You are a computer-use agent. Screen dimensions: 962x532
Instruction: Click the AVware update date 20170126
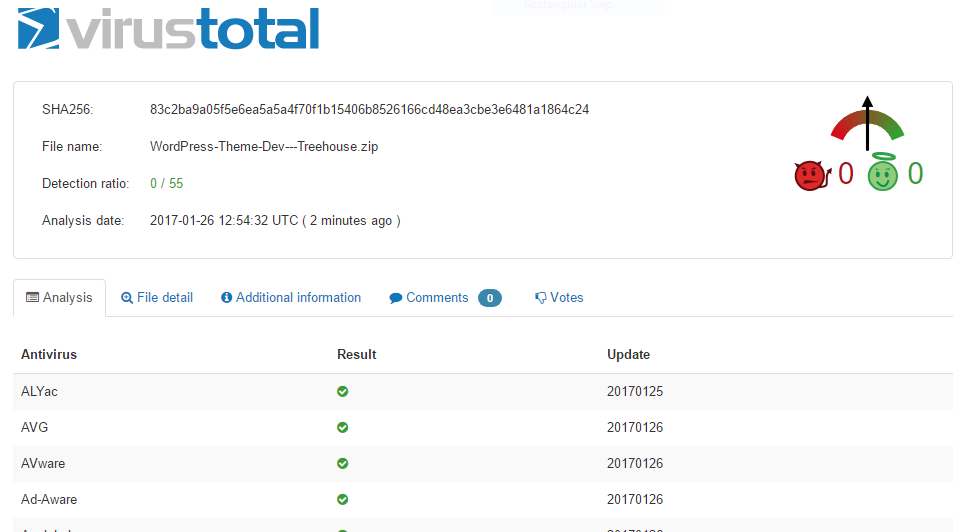(x=635, y=463)
